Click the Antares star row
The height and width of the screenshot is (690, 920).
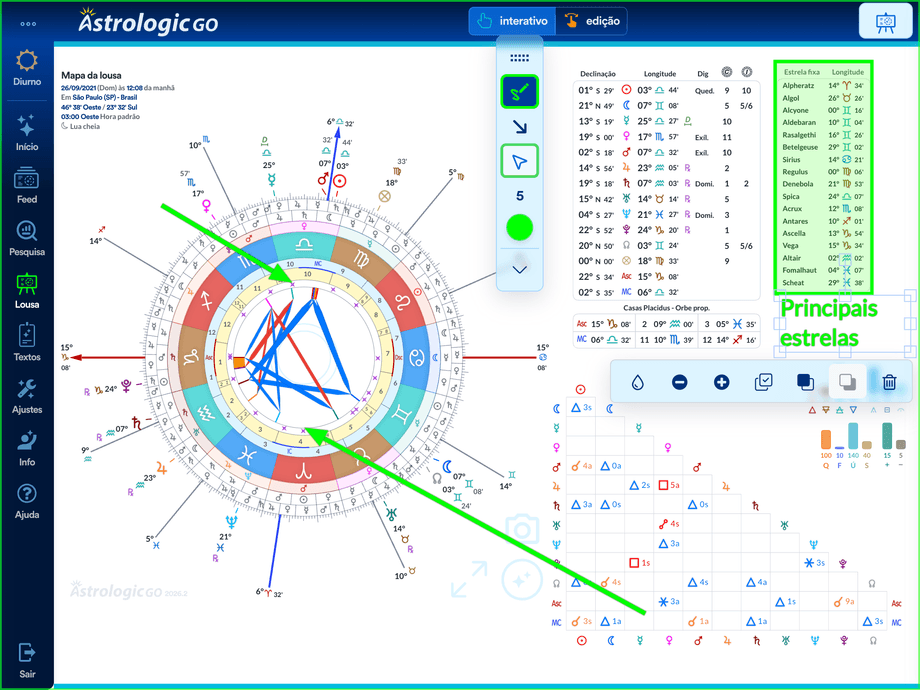coord(823,221)
